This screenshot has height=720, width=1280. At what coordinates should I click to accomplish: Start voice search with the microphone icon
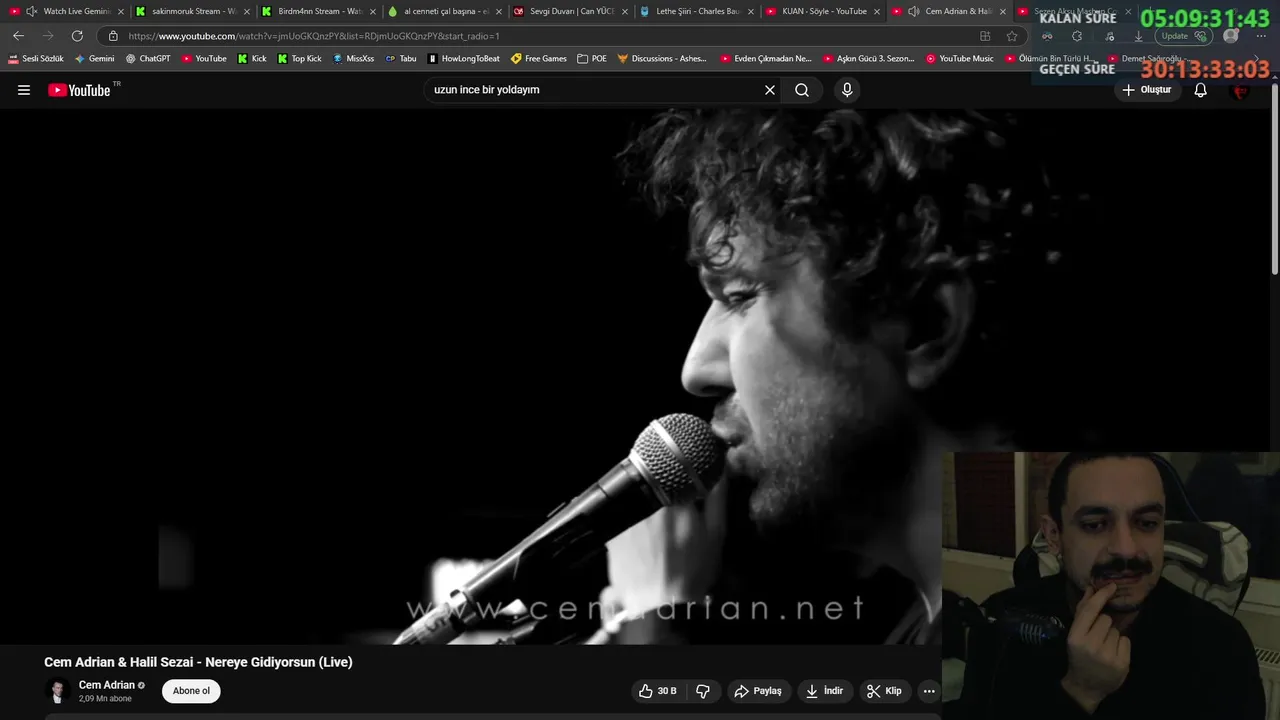pyautogui.click(x=847, y=90)
